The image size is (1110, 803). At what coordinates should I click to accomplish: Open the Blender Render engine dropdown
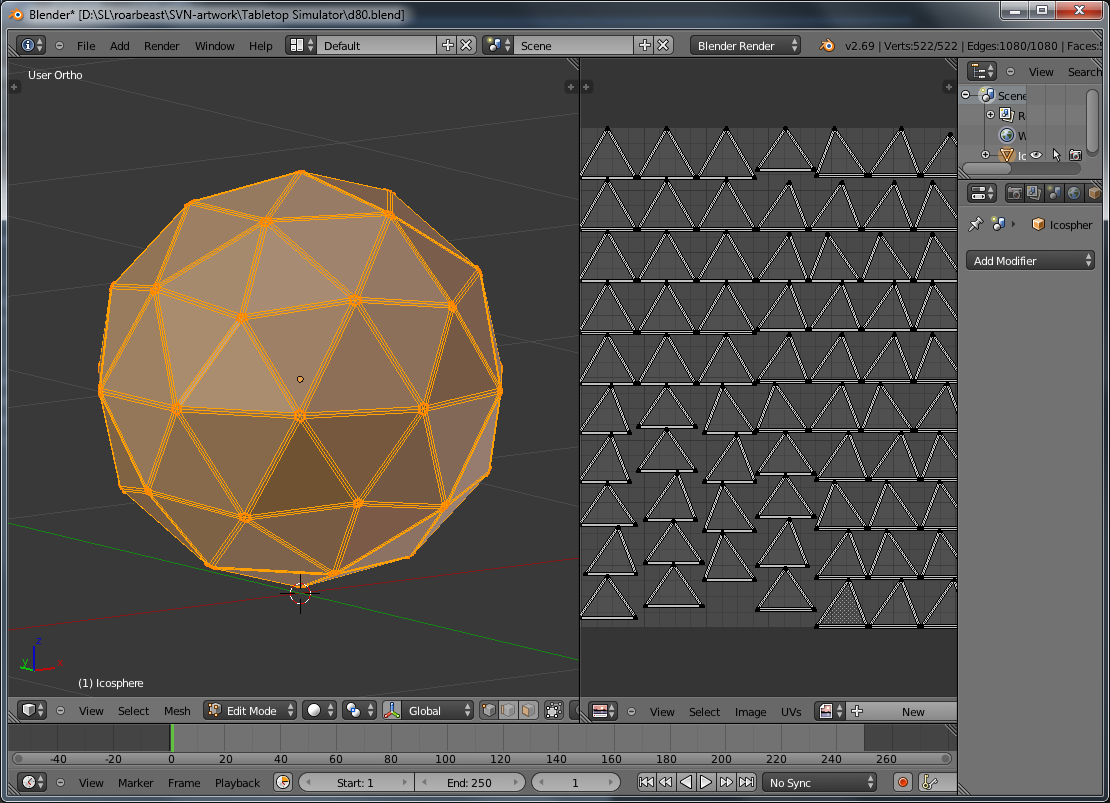pyautogui.click(x=745, y=46)
